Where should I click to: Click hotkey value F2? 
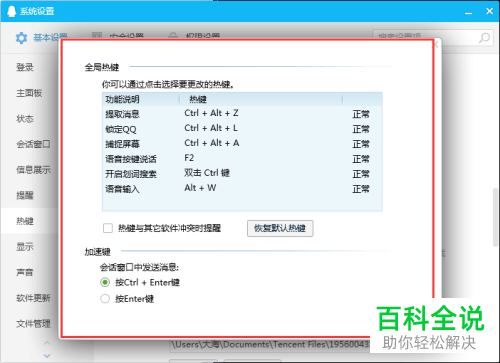[x=189, y=158]
